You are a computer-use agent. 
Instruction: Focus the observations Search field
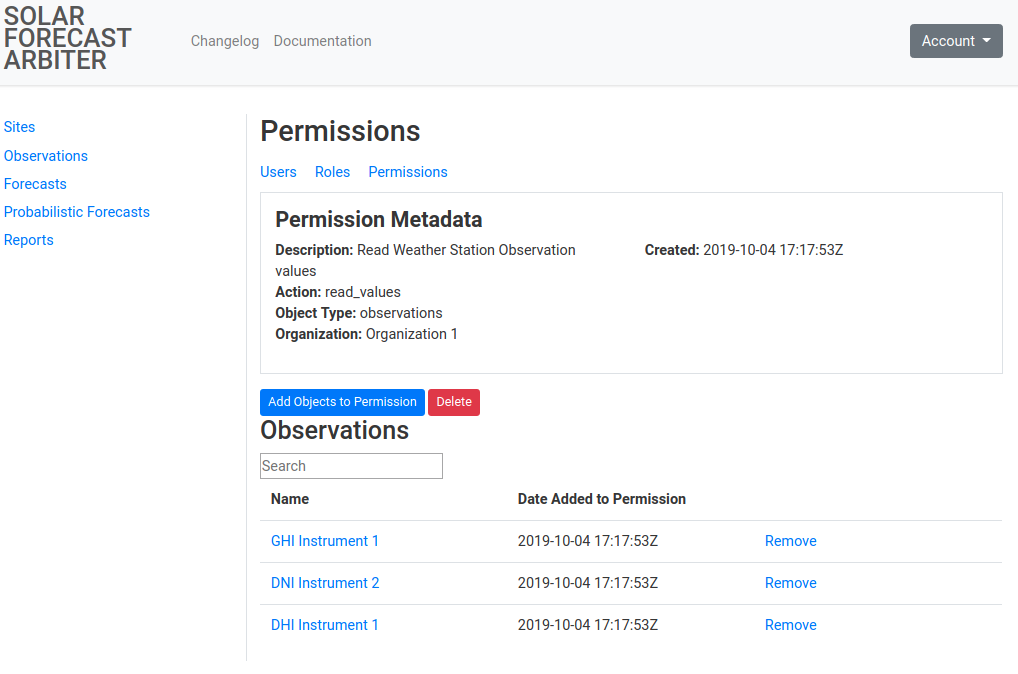coord(351,466)
